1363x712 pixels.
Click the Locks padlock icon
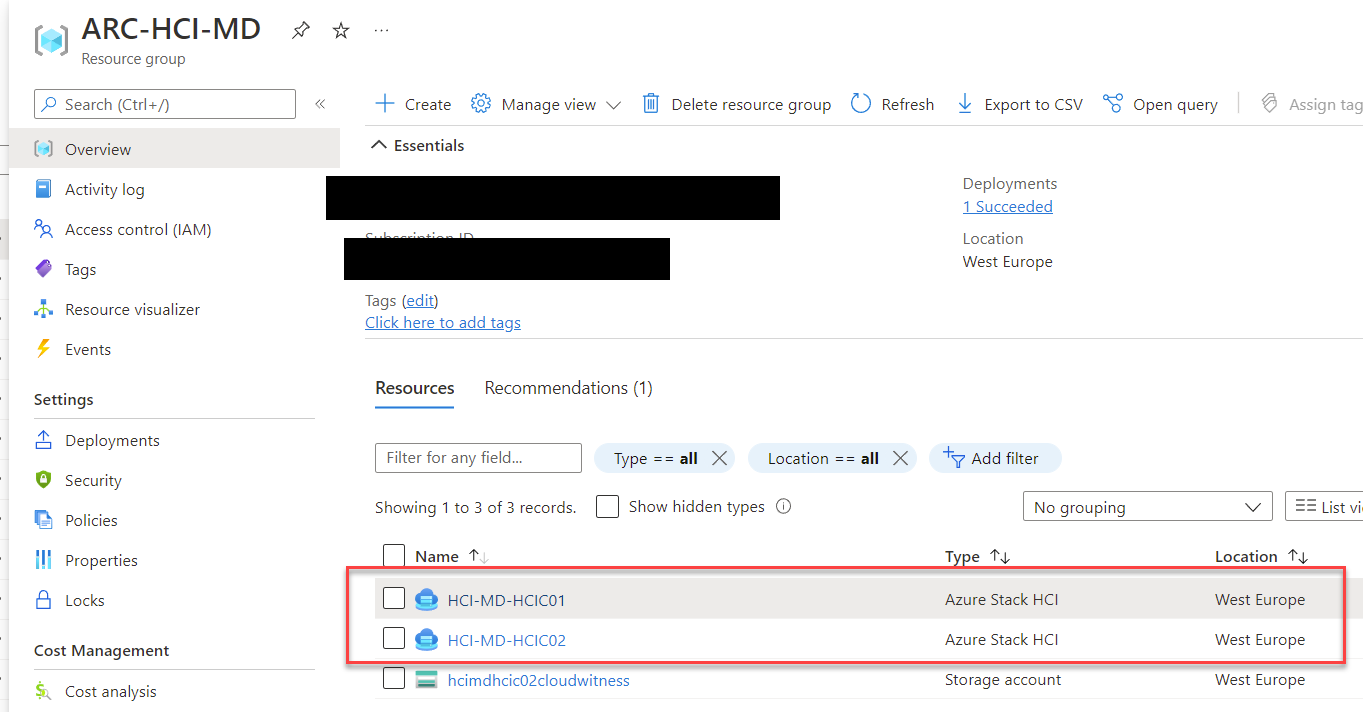pyautogui.click(x=43, y=600)
